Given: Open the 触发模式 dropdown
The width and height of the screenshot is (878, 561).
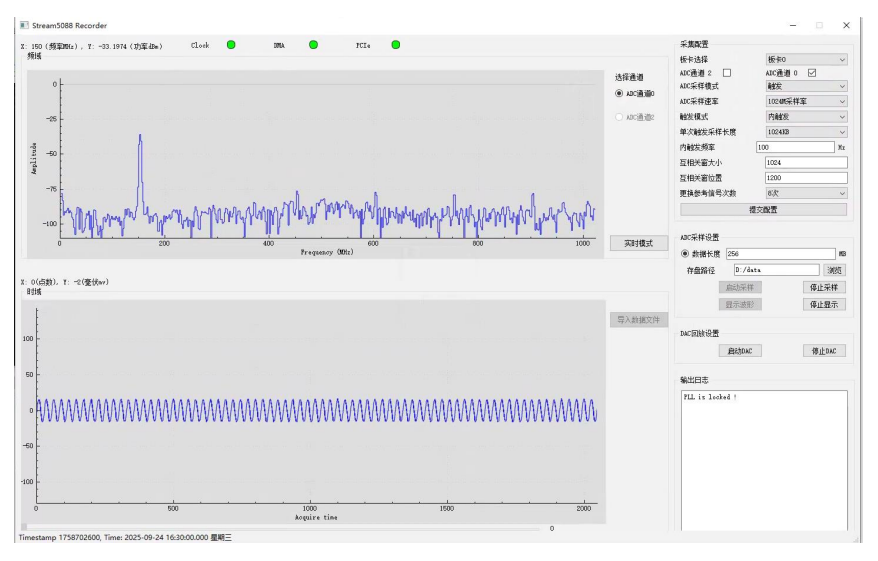Looking at the screenshot, I should point(806,117).
